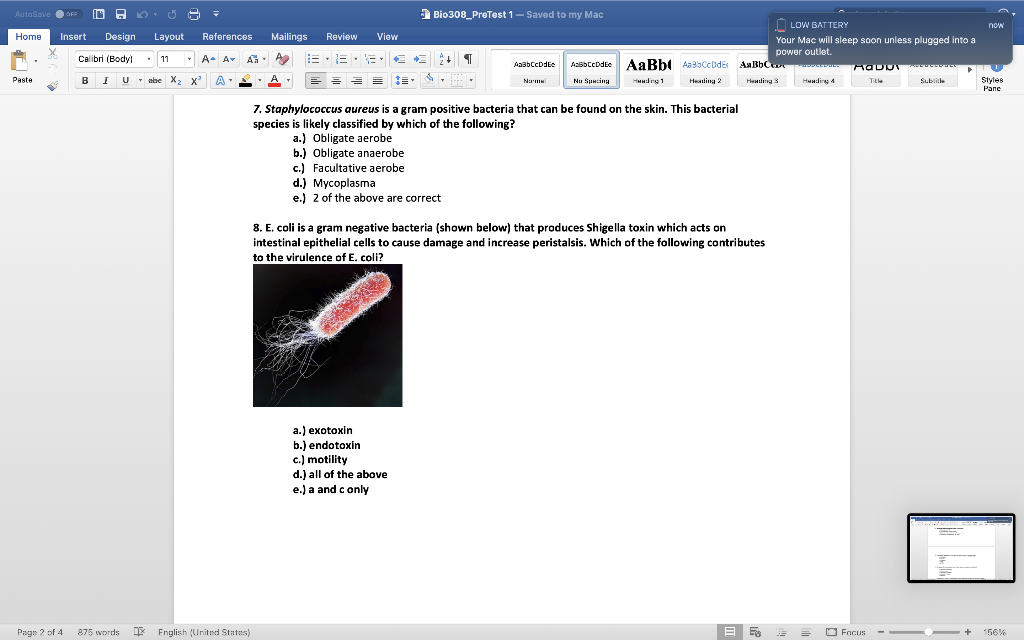
Task: Open the Line Spacing dropdown
Action: [x=404, y=80]
